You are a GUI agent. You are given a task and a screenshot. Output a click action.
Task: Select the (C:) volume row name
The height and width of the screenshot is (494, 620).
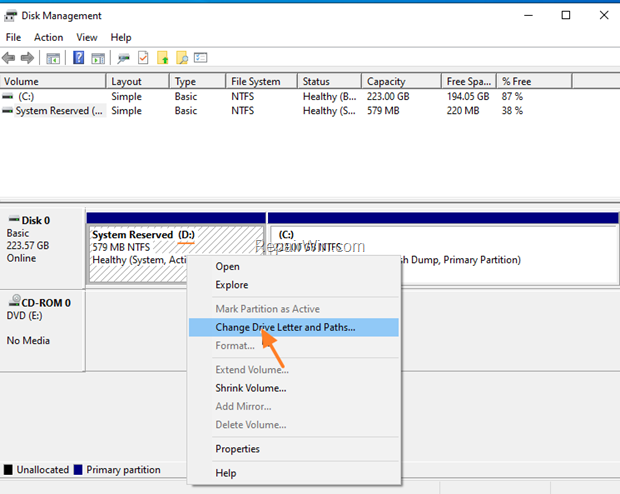coord(26,97)
